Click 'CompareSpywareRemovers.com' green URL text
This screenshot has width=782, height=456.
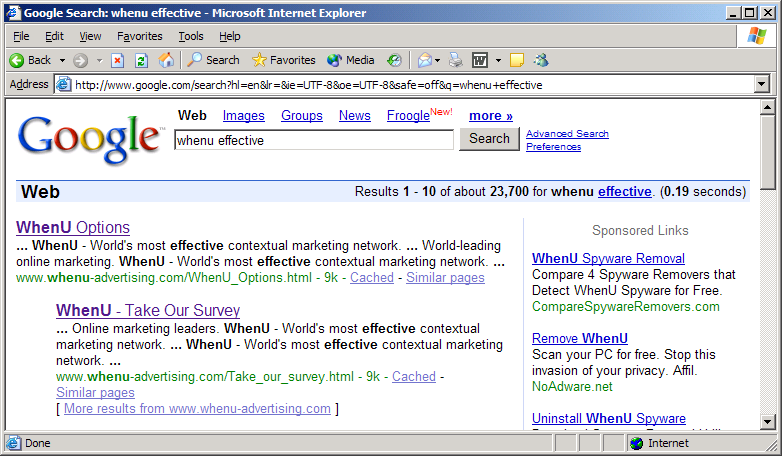[x=625, y=306]
